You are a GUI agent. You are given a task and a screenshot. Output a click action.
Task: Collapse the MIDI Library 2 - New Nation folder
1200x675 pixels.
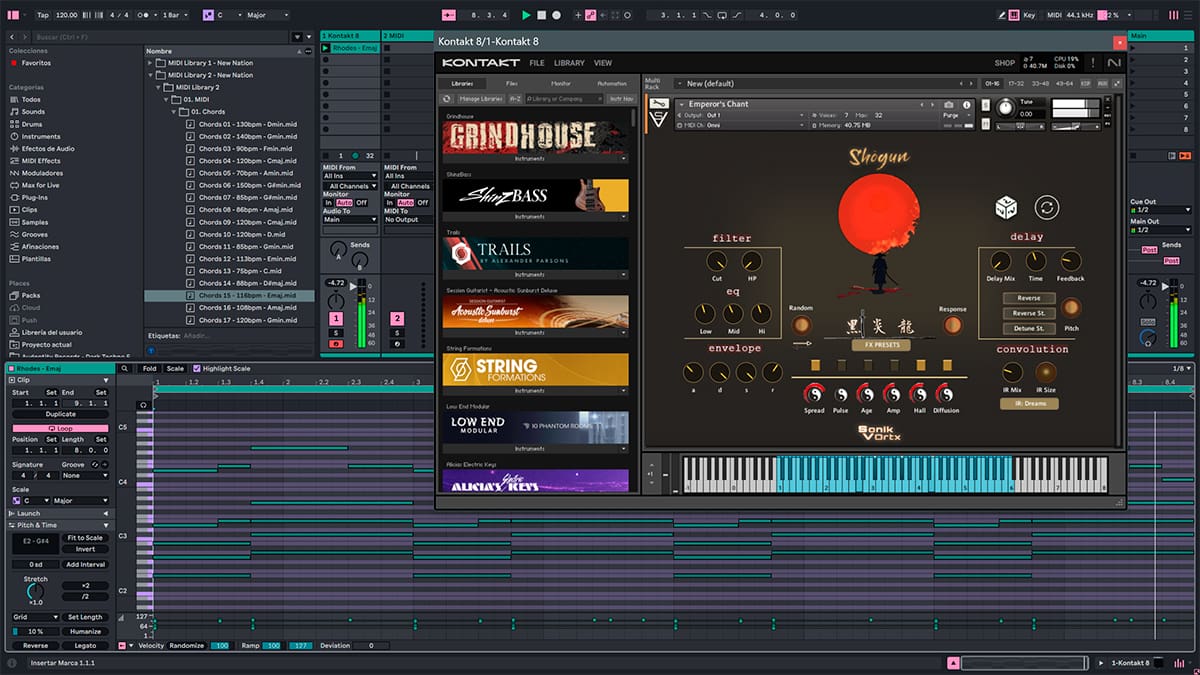coord(151,75)
